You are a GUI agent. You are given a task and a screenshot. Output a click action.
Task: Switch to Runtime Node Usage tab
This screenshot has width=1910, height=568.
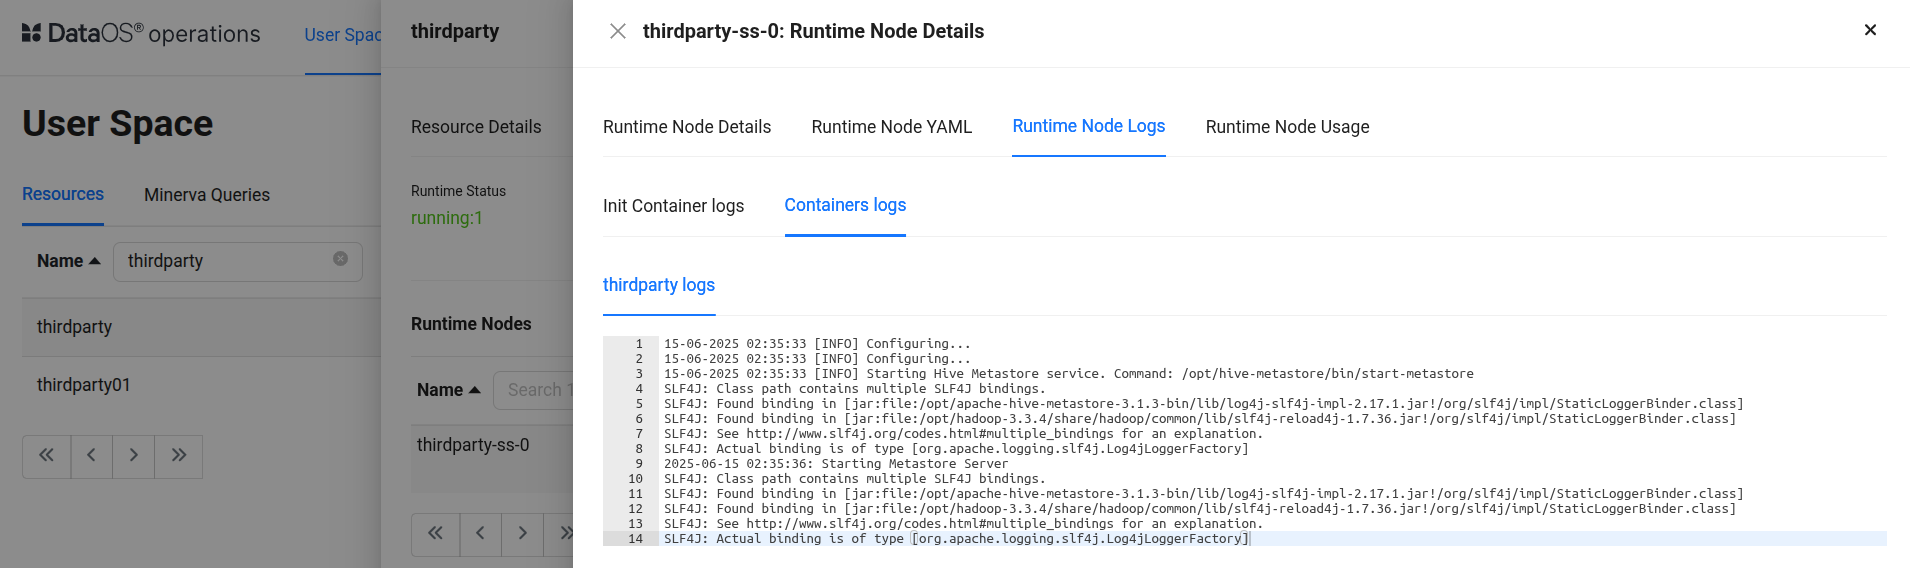pos(1287,127)
